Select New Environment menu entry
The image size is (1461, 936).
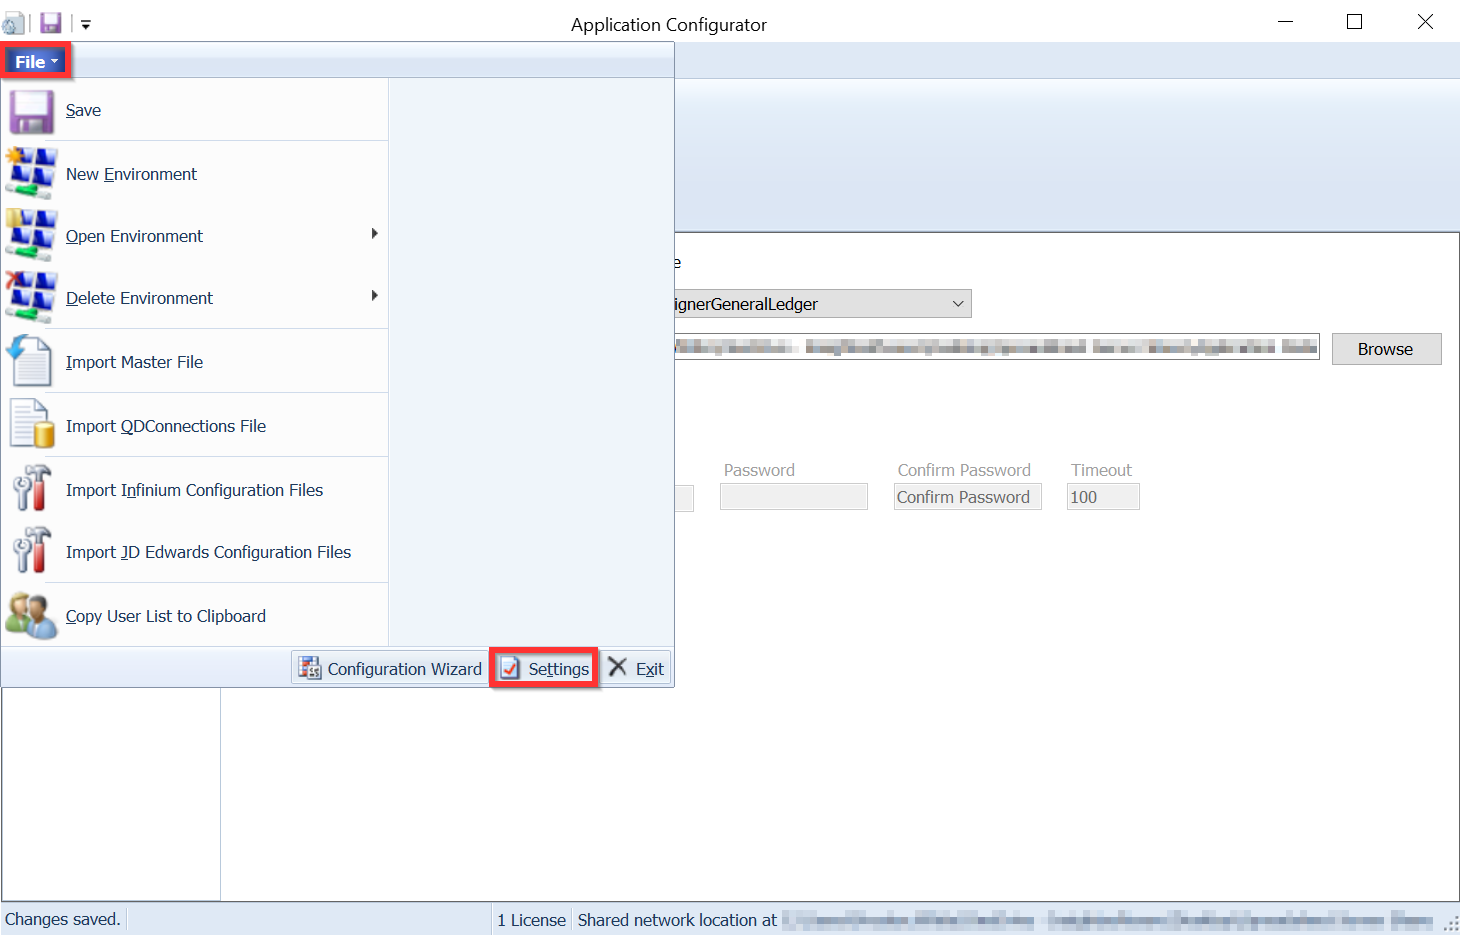click(x=195, y=174)
